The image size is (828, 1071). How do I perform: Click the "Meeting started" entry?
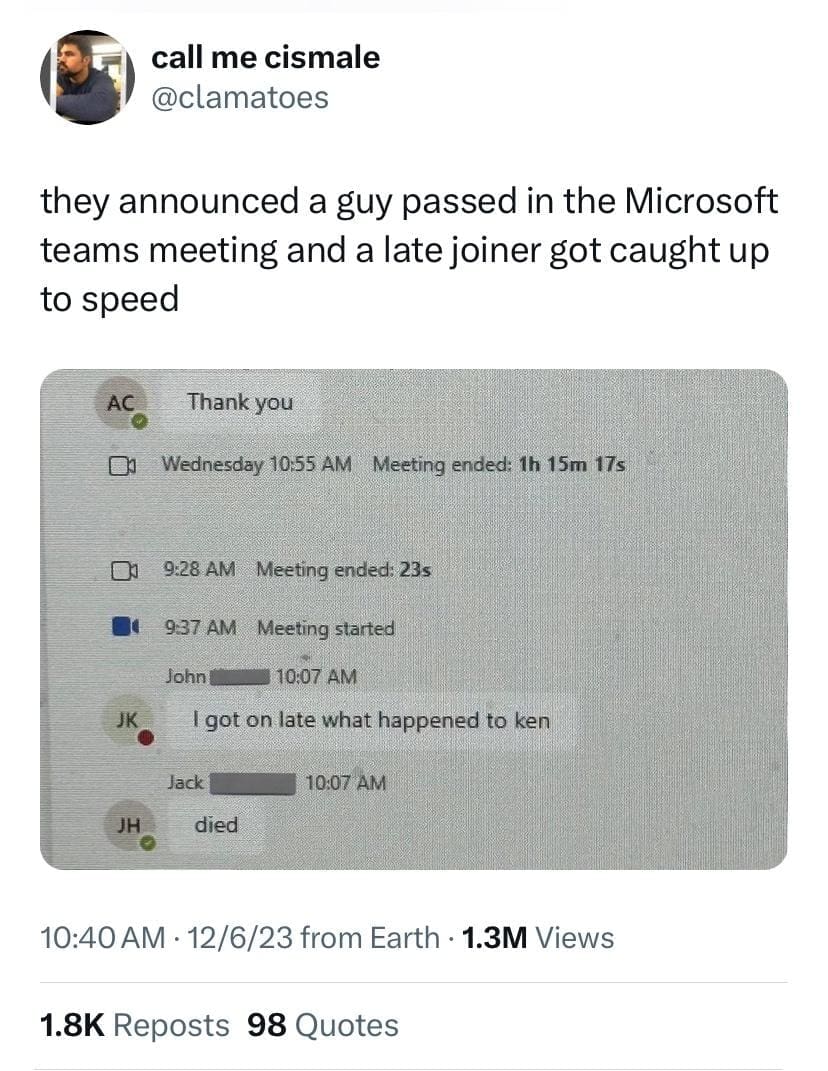click(325, 629)
